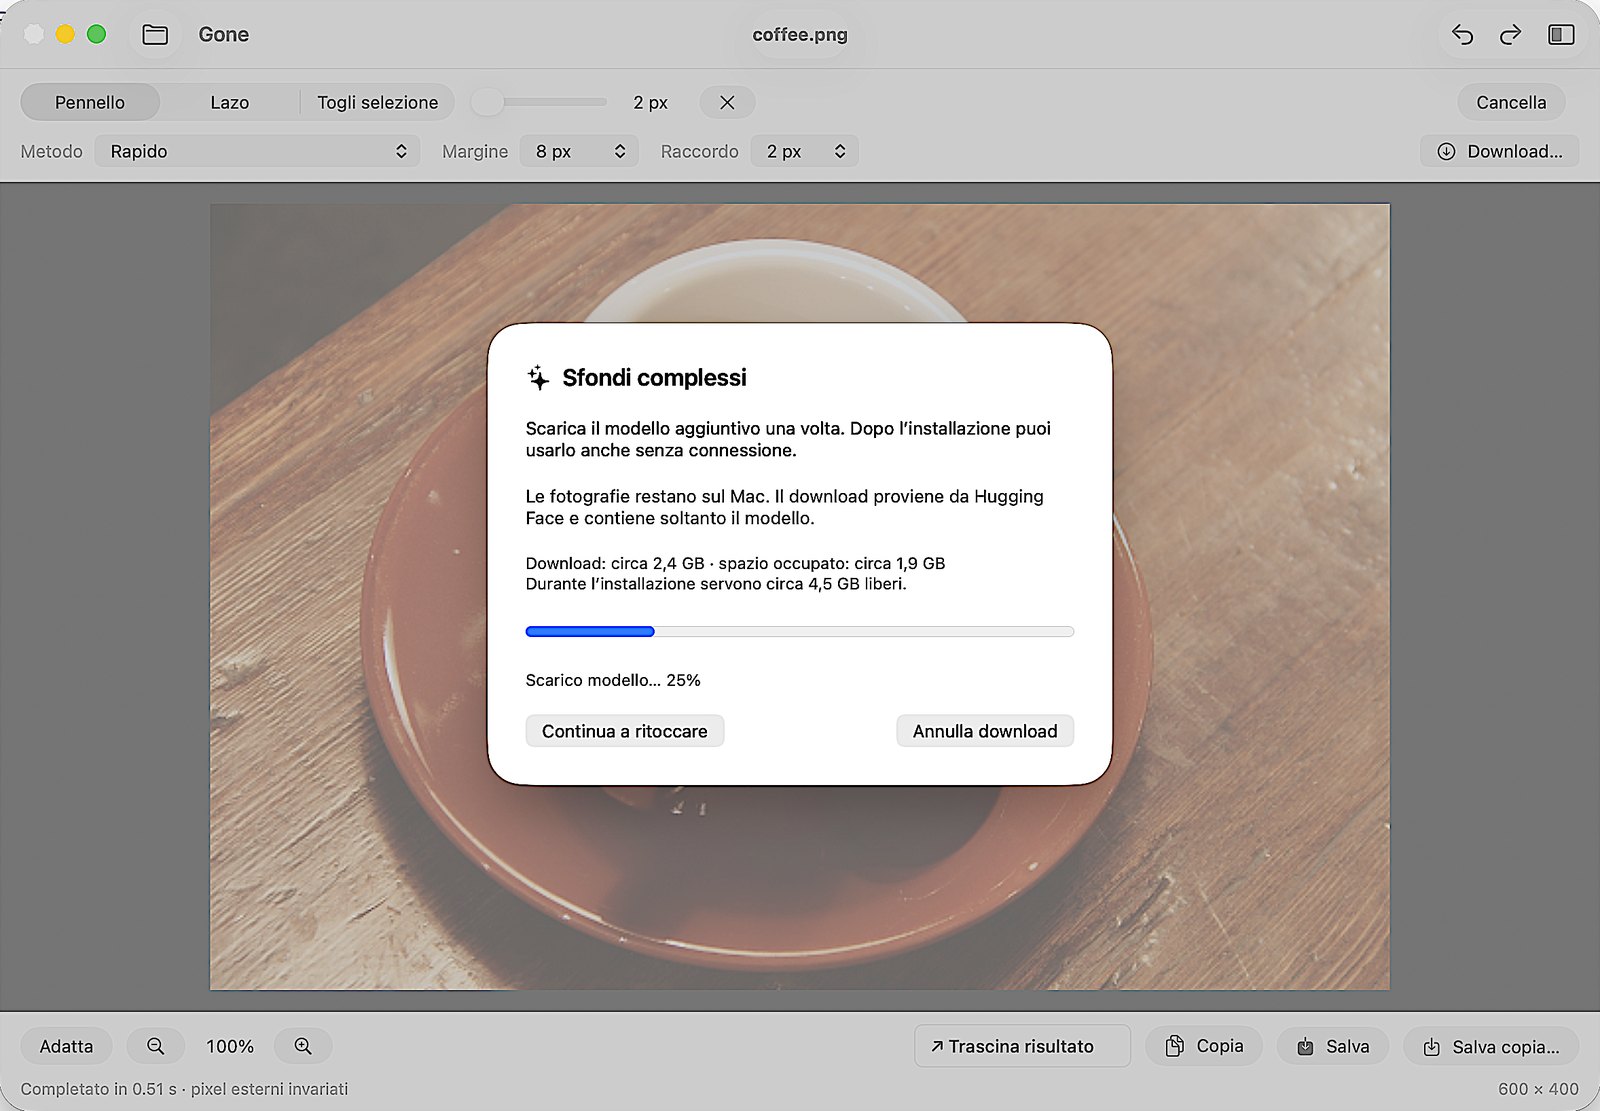Click the 600 × 400 dimensions readout
1600x1111 pixels.
1538,1089
